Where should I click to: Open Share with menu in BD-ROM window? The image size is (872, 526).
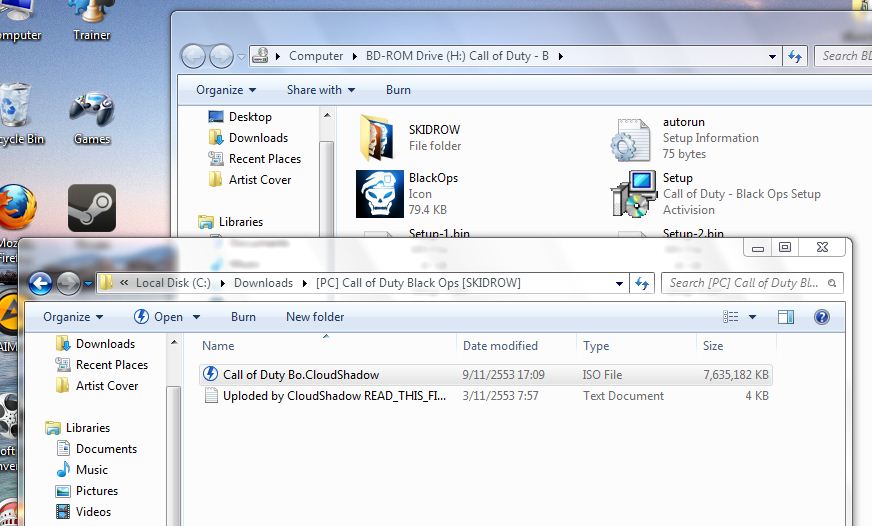(321, 90)
